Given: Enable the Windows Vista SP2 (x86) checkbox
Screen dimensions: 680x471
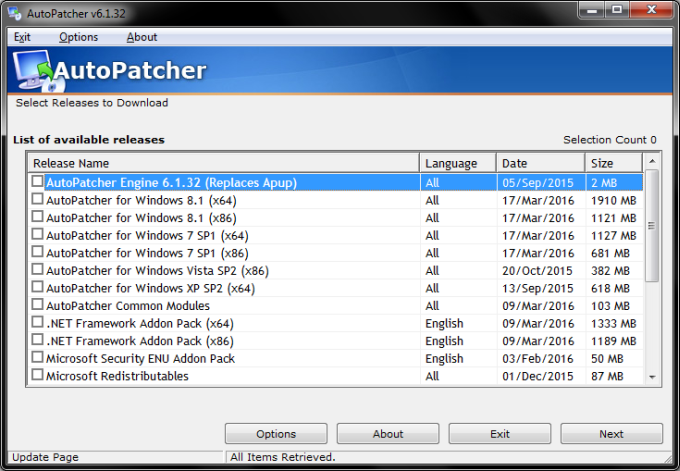Looking at the screenshot, I should [38, 269].
